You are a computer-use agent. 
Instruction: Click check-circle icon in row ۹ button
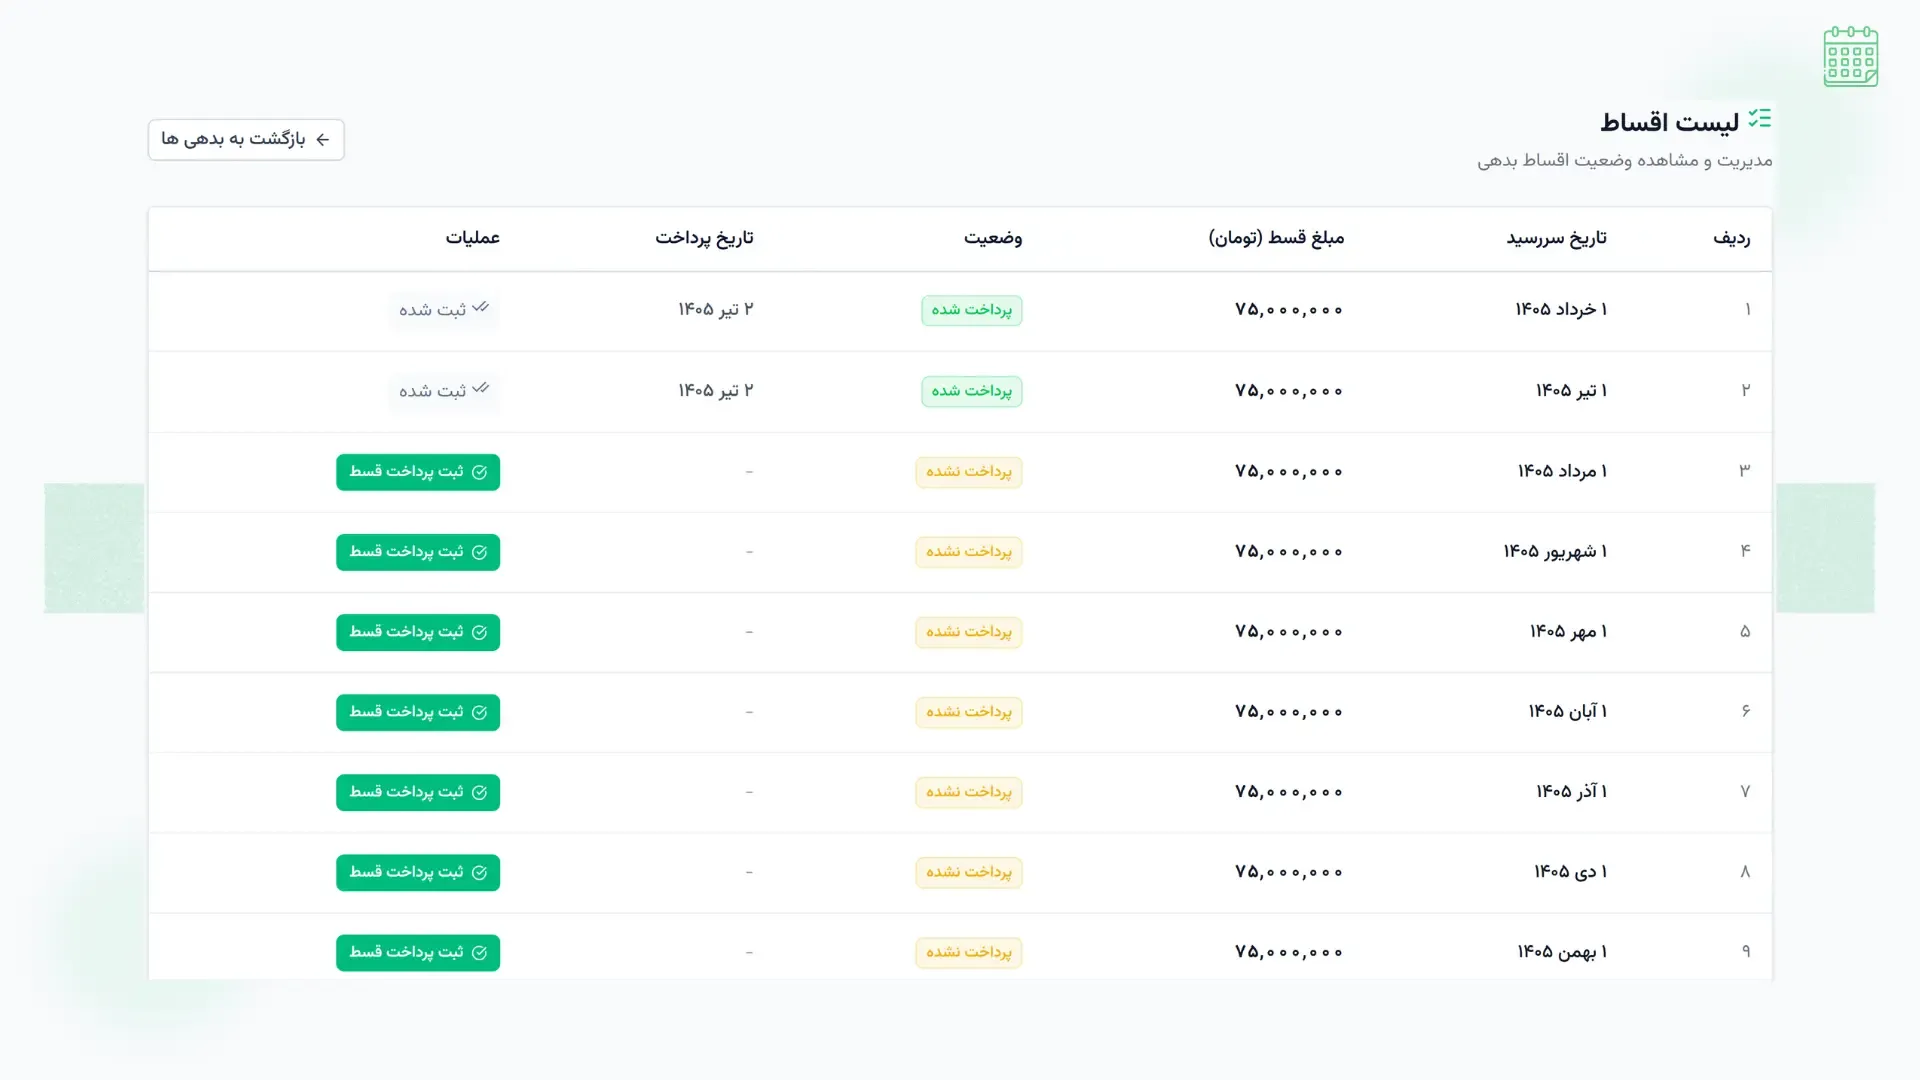(x=479, y=952)
